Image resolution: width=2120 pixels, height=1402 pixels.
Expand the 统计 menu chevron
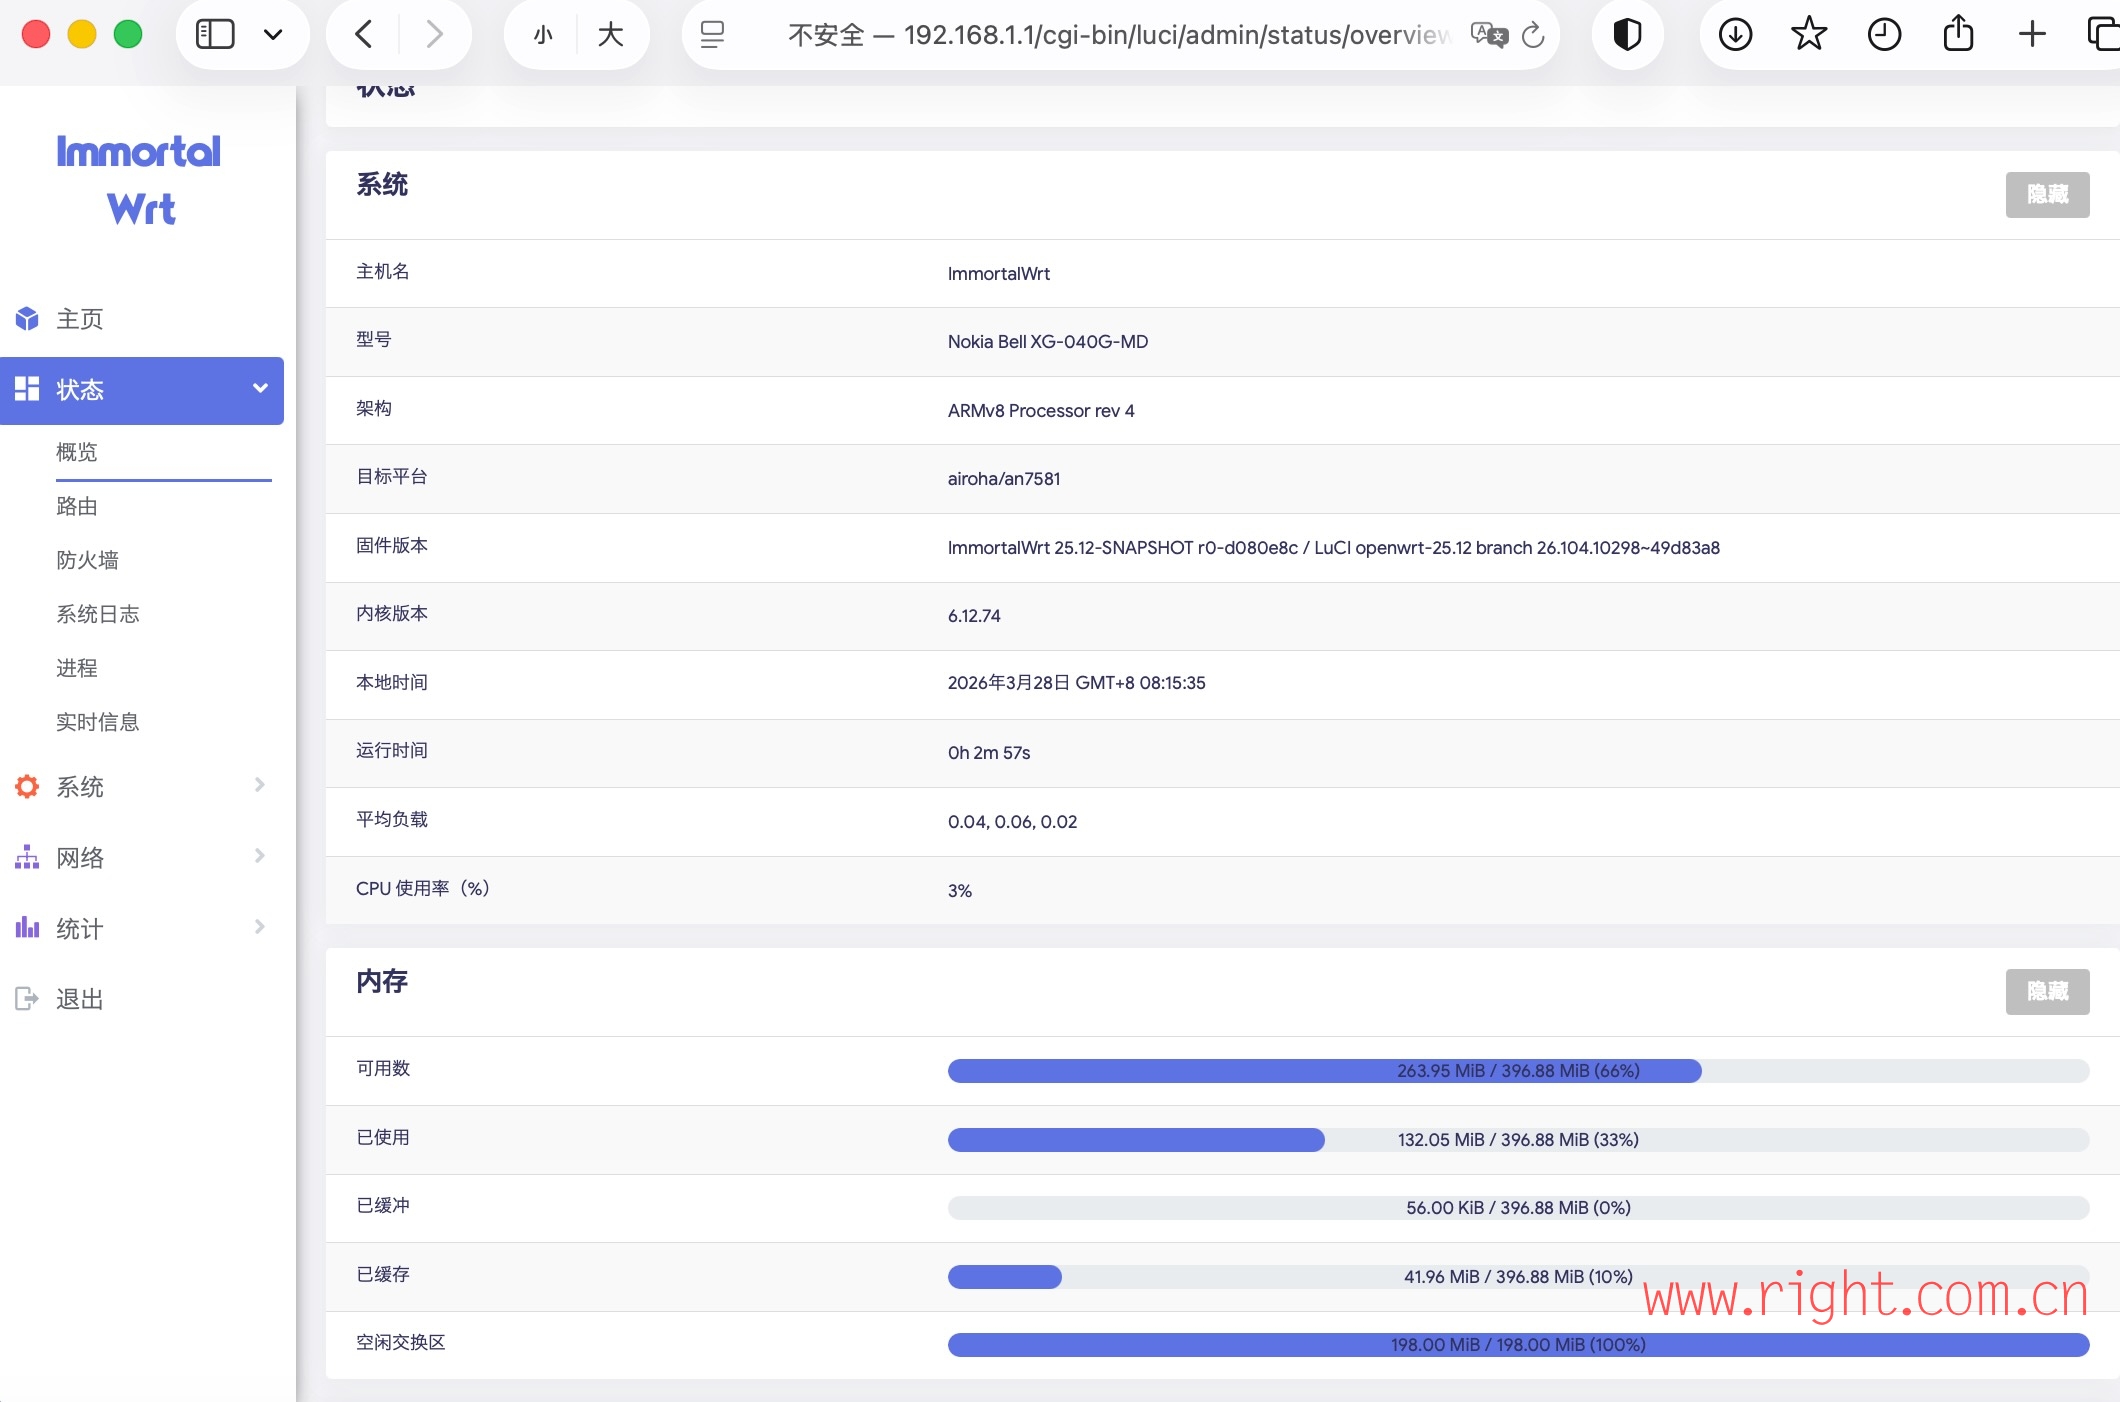(260, 927)
